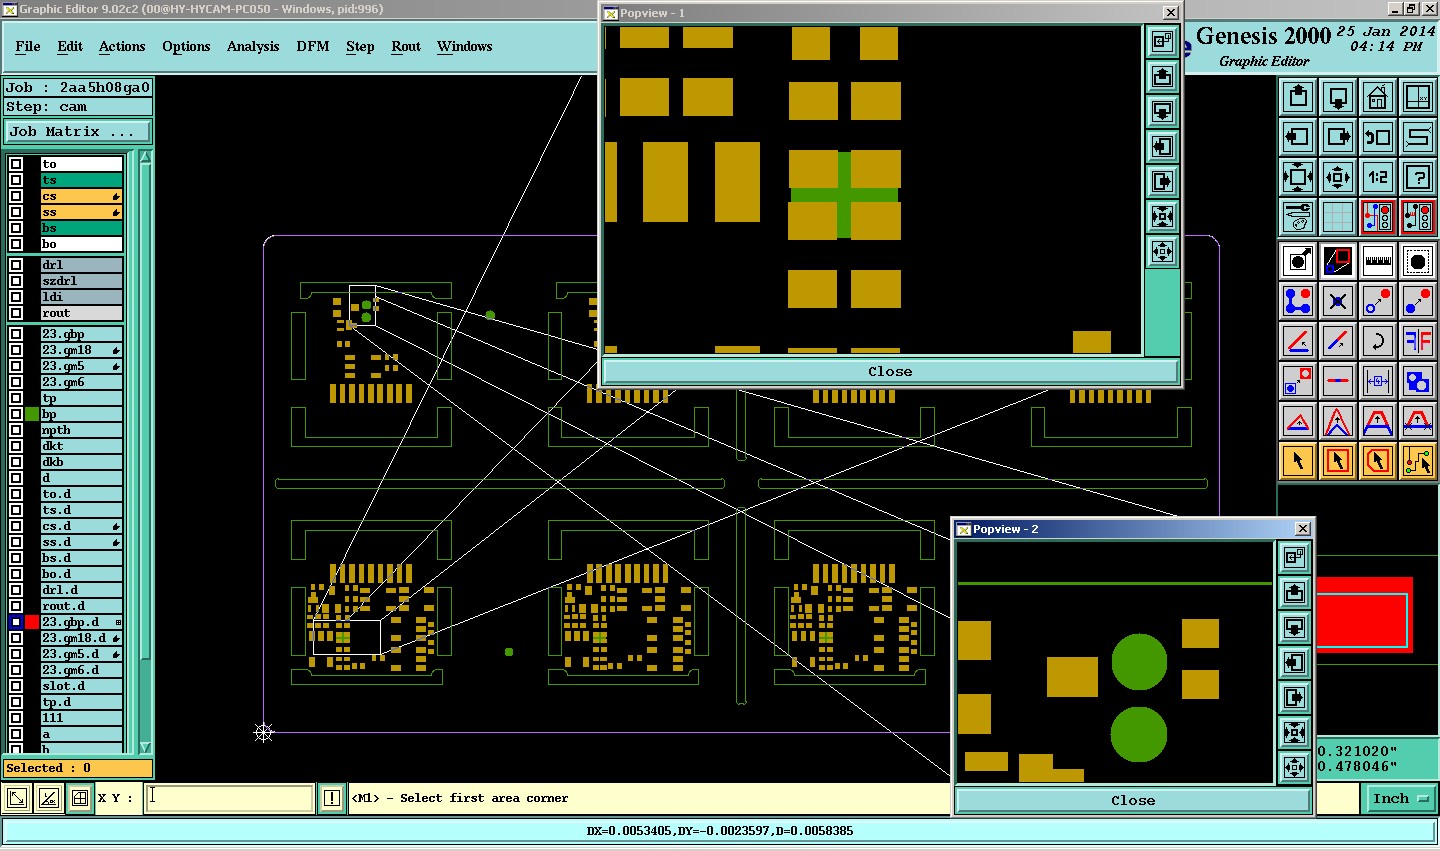Open the Windows menu
1440x851 pixels.
coord(464,46)
